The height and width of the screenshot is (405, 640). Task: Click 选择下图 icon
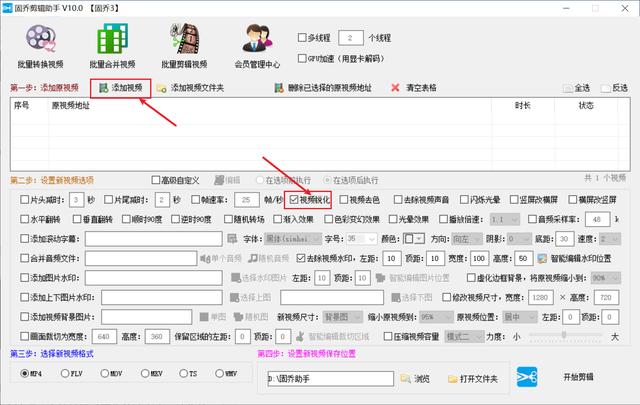396,297
